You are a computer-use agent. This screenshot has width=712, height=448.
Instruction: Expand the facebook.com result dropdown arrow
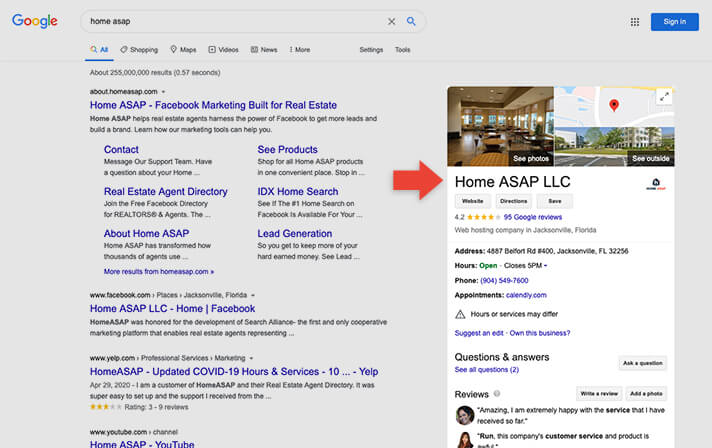point(253,295)
